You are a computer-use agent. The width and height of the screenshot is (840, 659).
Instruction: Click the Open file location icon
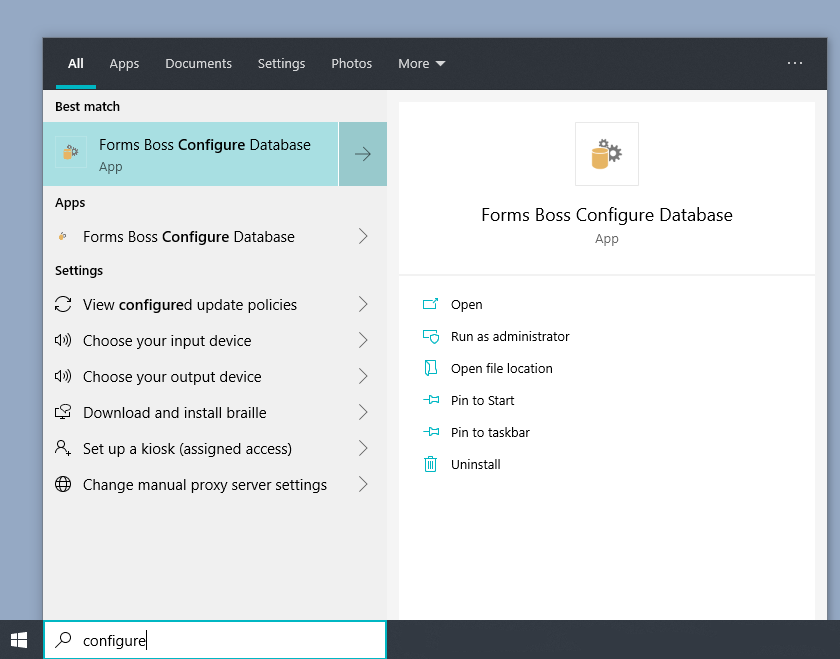pos(431,369)
